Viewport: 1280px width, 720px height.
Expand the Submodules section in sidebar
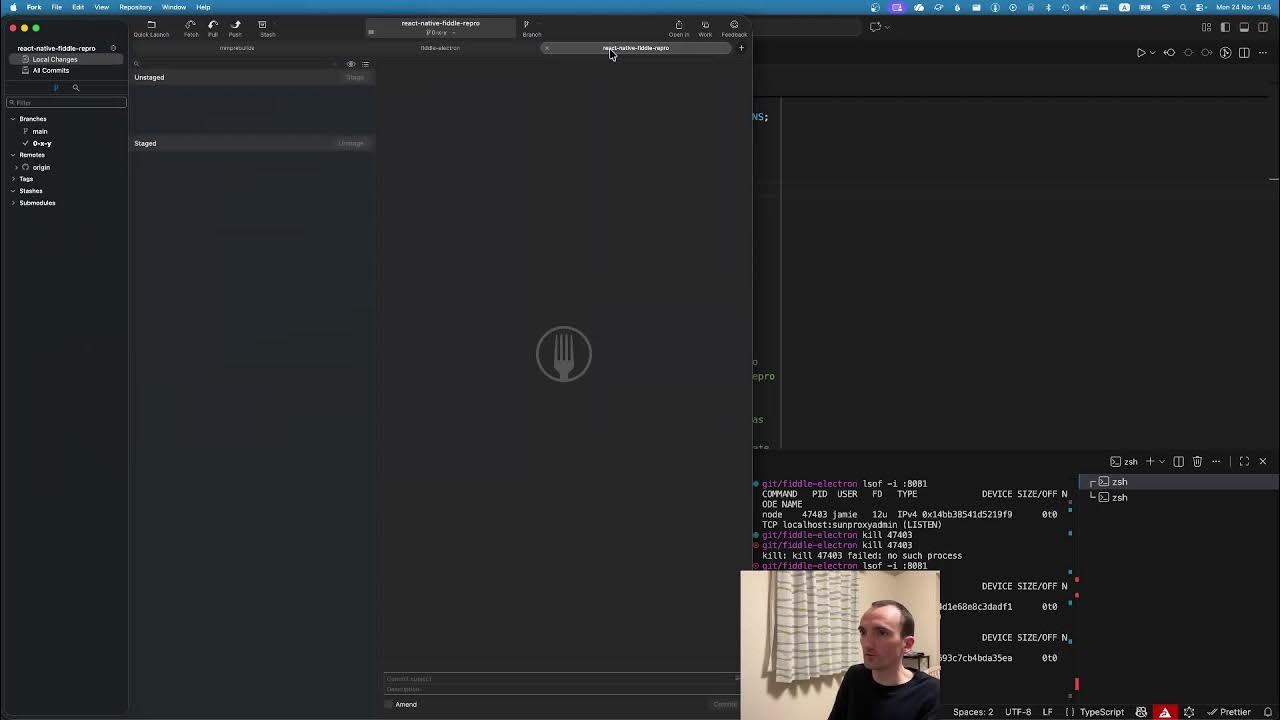(x=13, y=203)
